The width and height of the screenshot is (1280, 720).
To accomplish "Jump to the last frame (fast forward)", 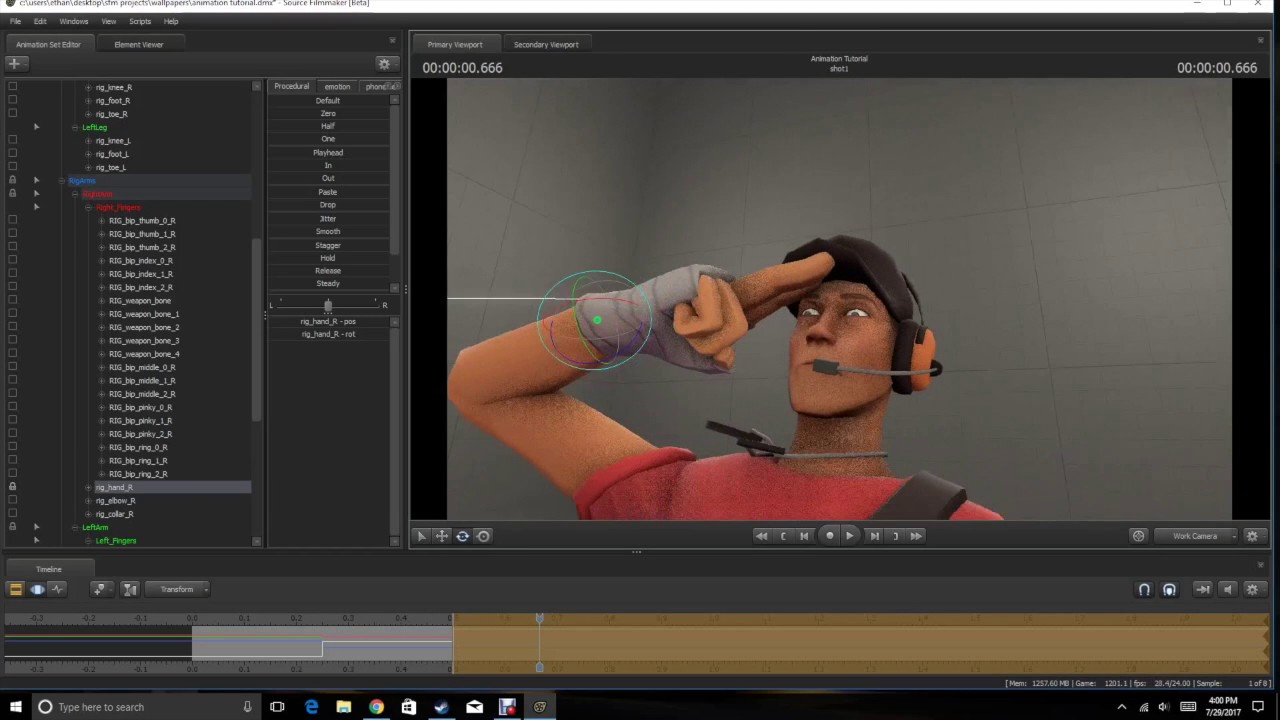I will coord(916,536).
